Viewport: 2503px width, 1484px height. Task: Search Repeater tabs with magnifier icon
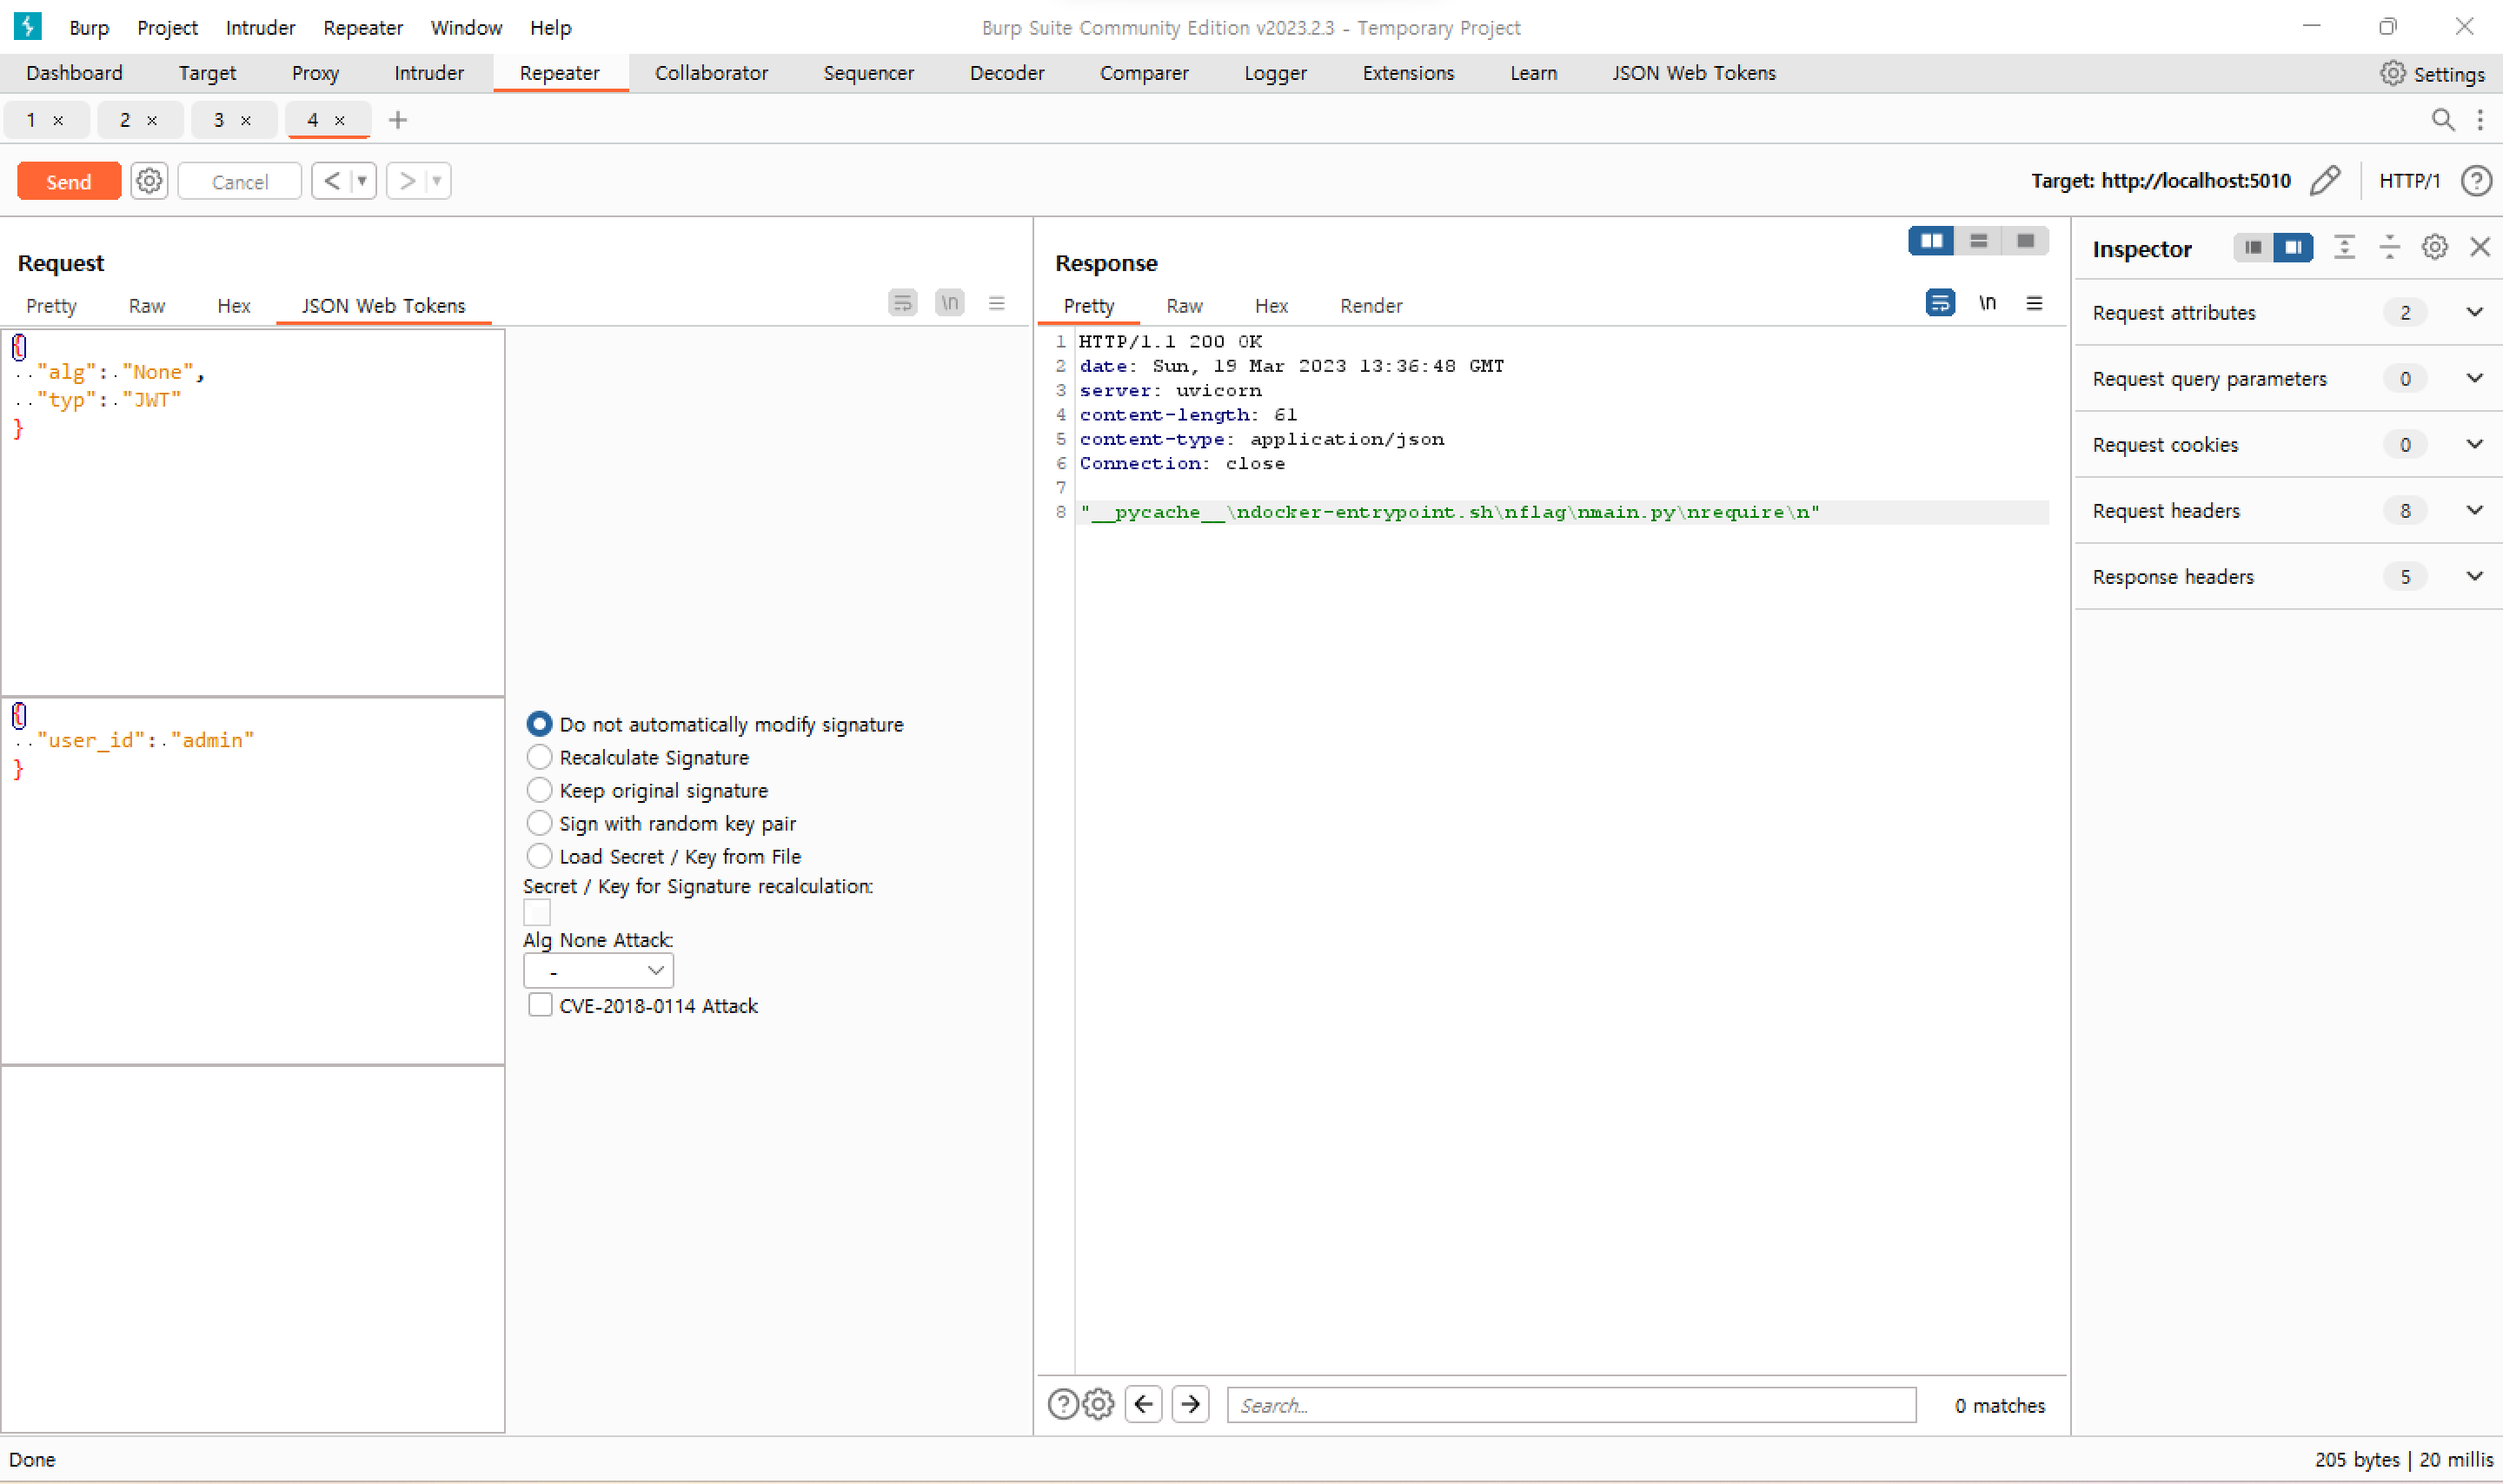(2443, 120)
